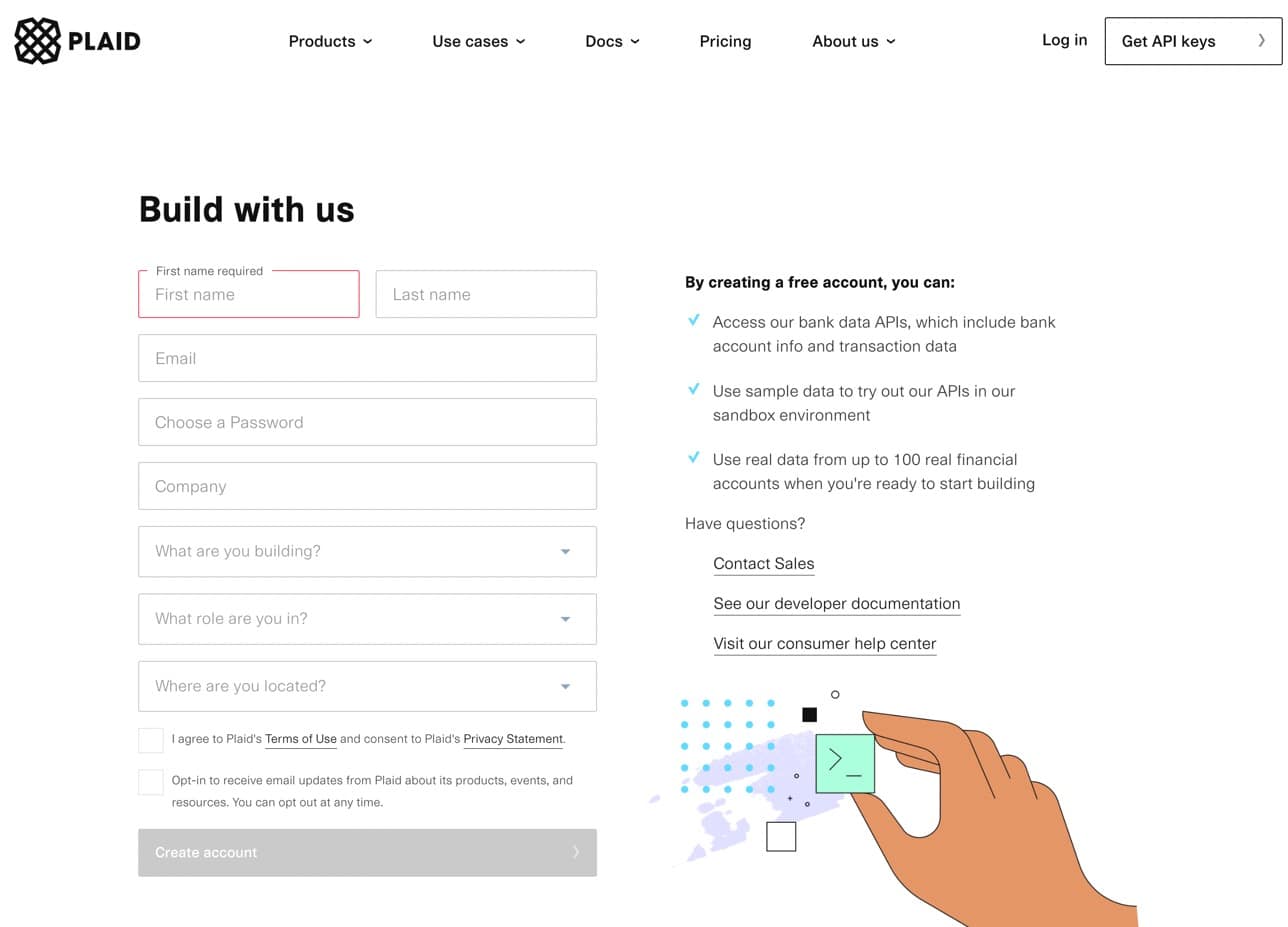Click the arrow on the Get API keys button
The height and width of the screenshot is (927, 1288).
point(1262,41)
